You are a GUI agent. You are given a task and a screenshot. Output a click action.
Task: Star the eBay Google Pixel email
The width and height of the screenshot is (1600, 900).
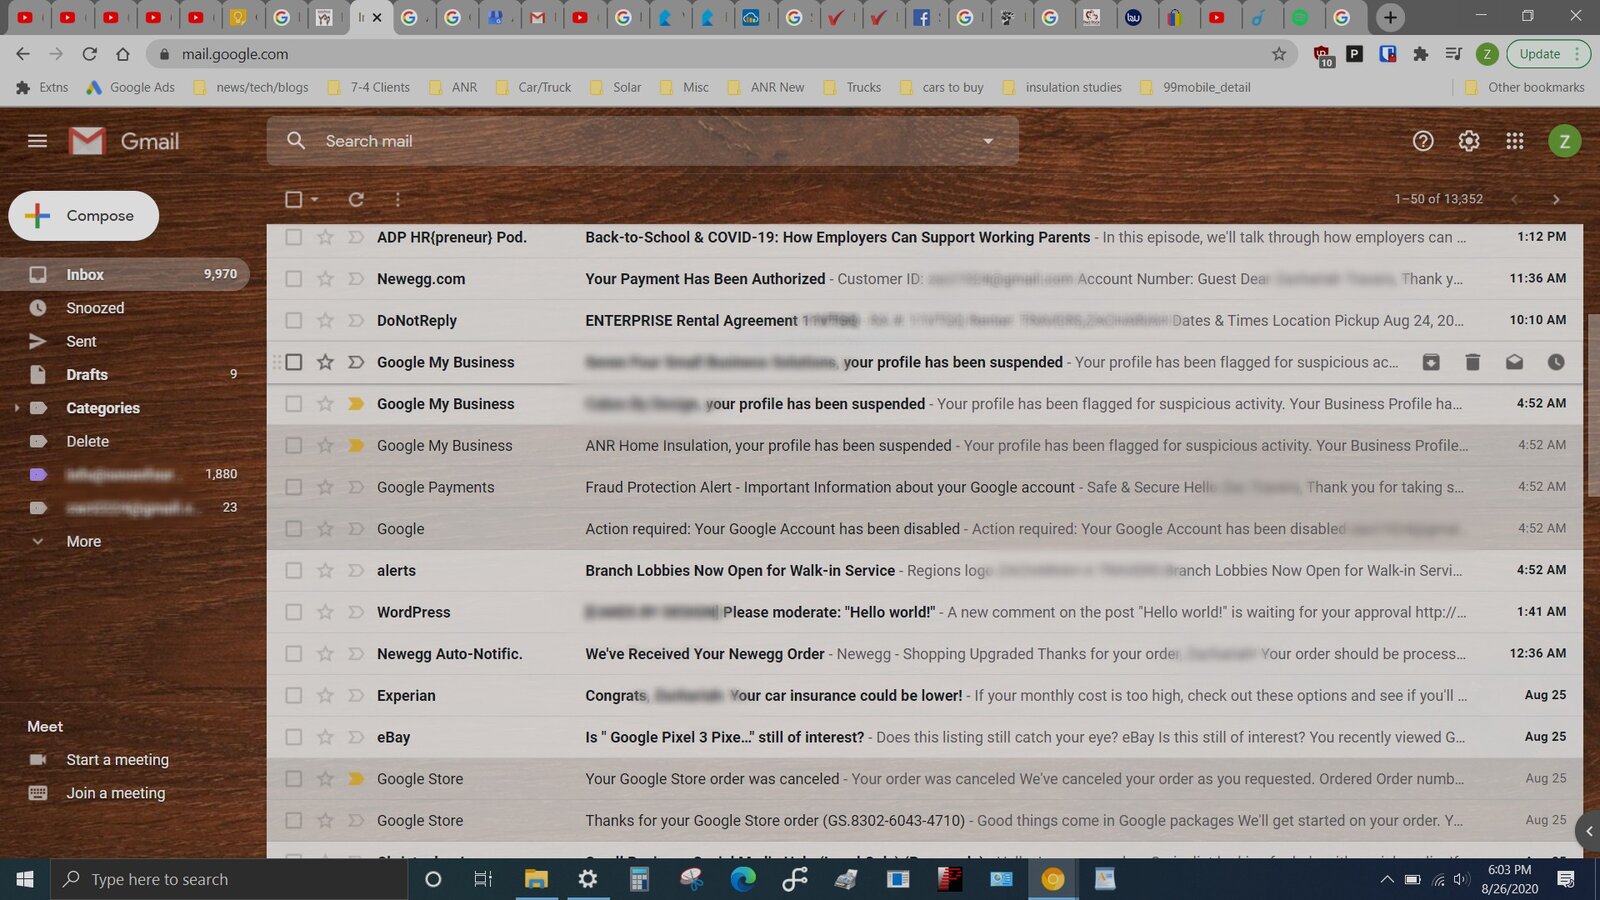325,737
